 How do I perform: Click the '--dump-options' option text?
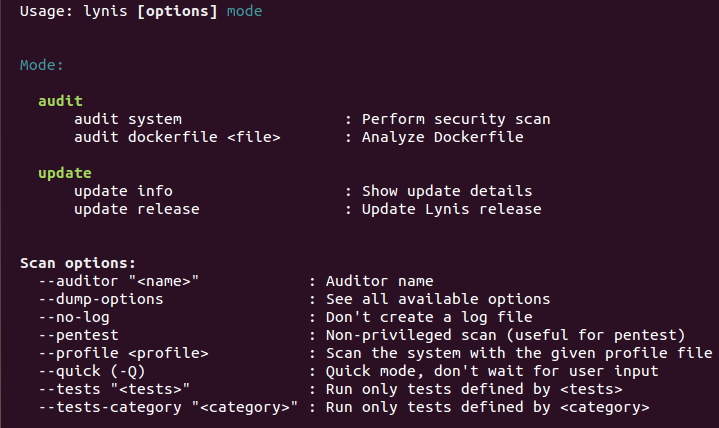pyautogui.click(x=101, y=299)
